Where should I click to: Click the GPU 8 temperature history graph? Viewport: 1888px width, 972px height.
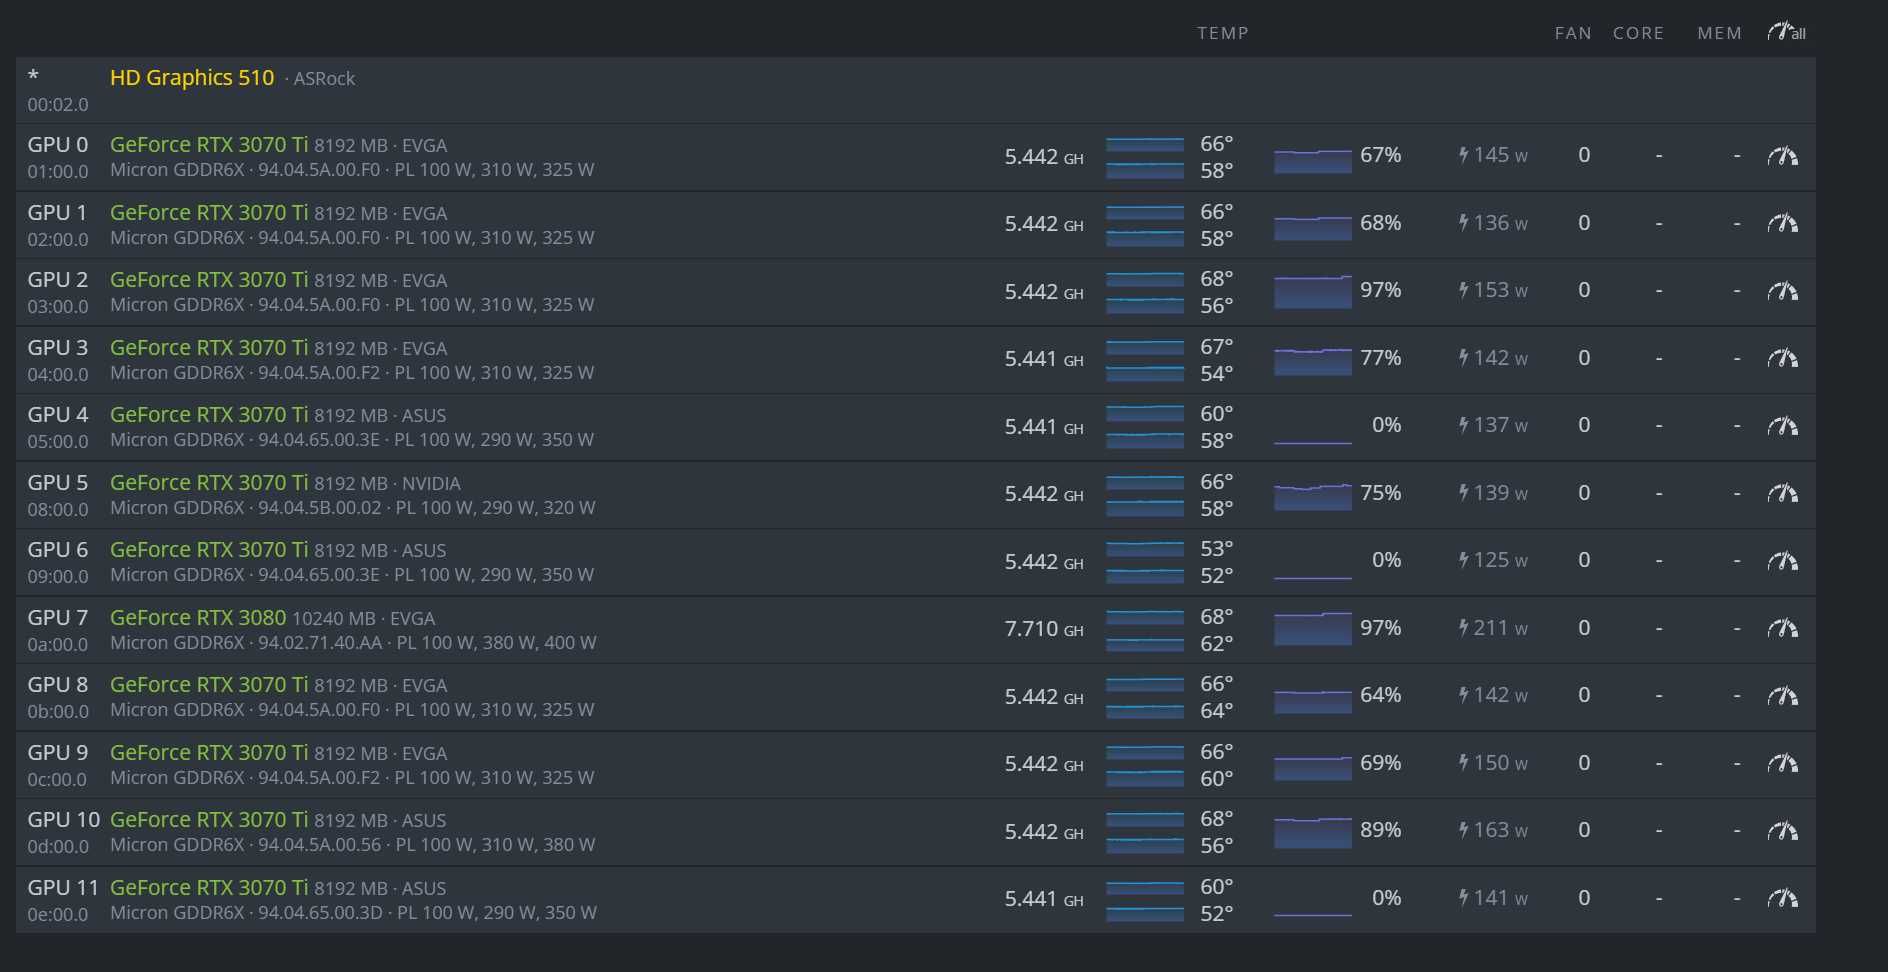1145,697
